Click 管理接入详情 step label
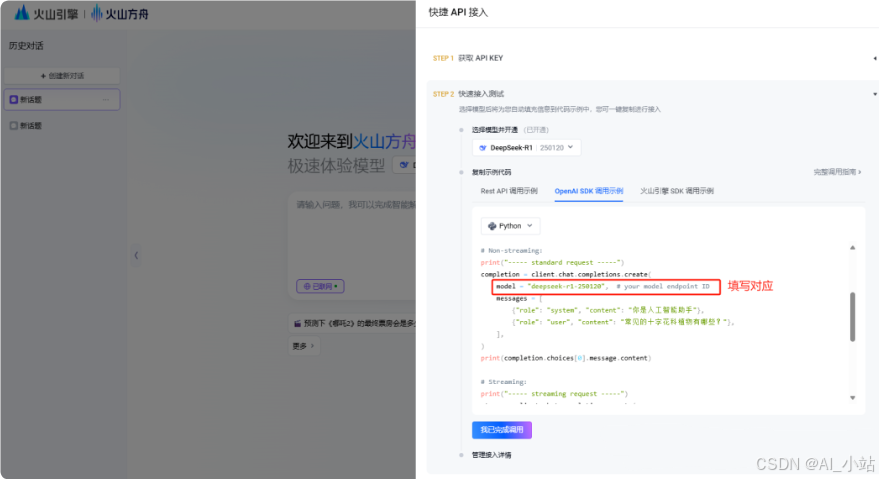The image size is (879, 479). click(x=492, y=455)
